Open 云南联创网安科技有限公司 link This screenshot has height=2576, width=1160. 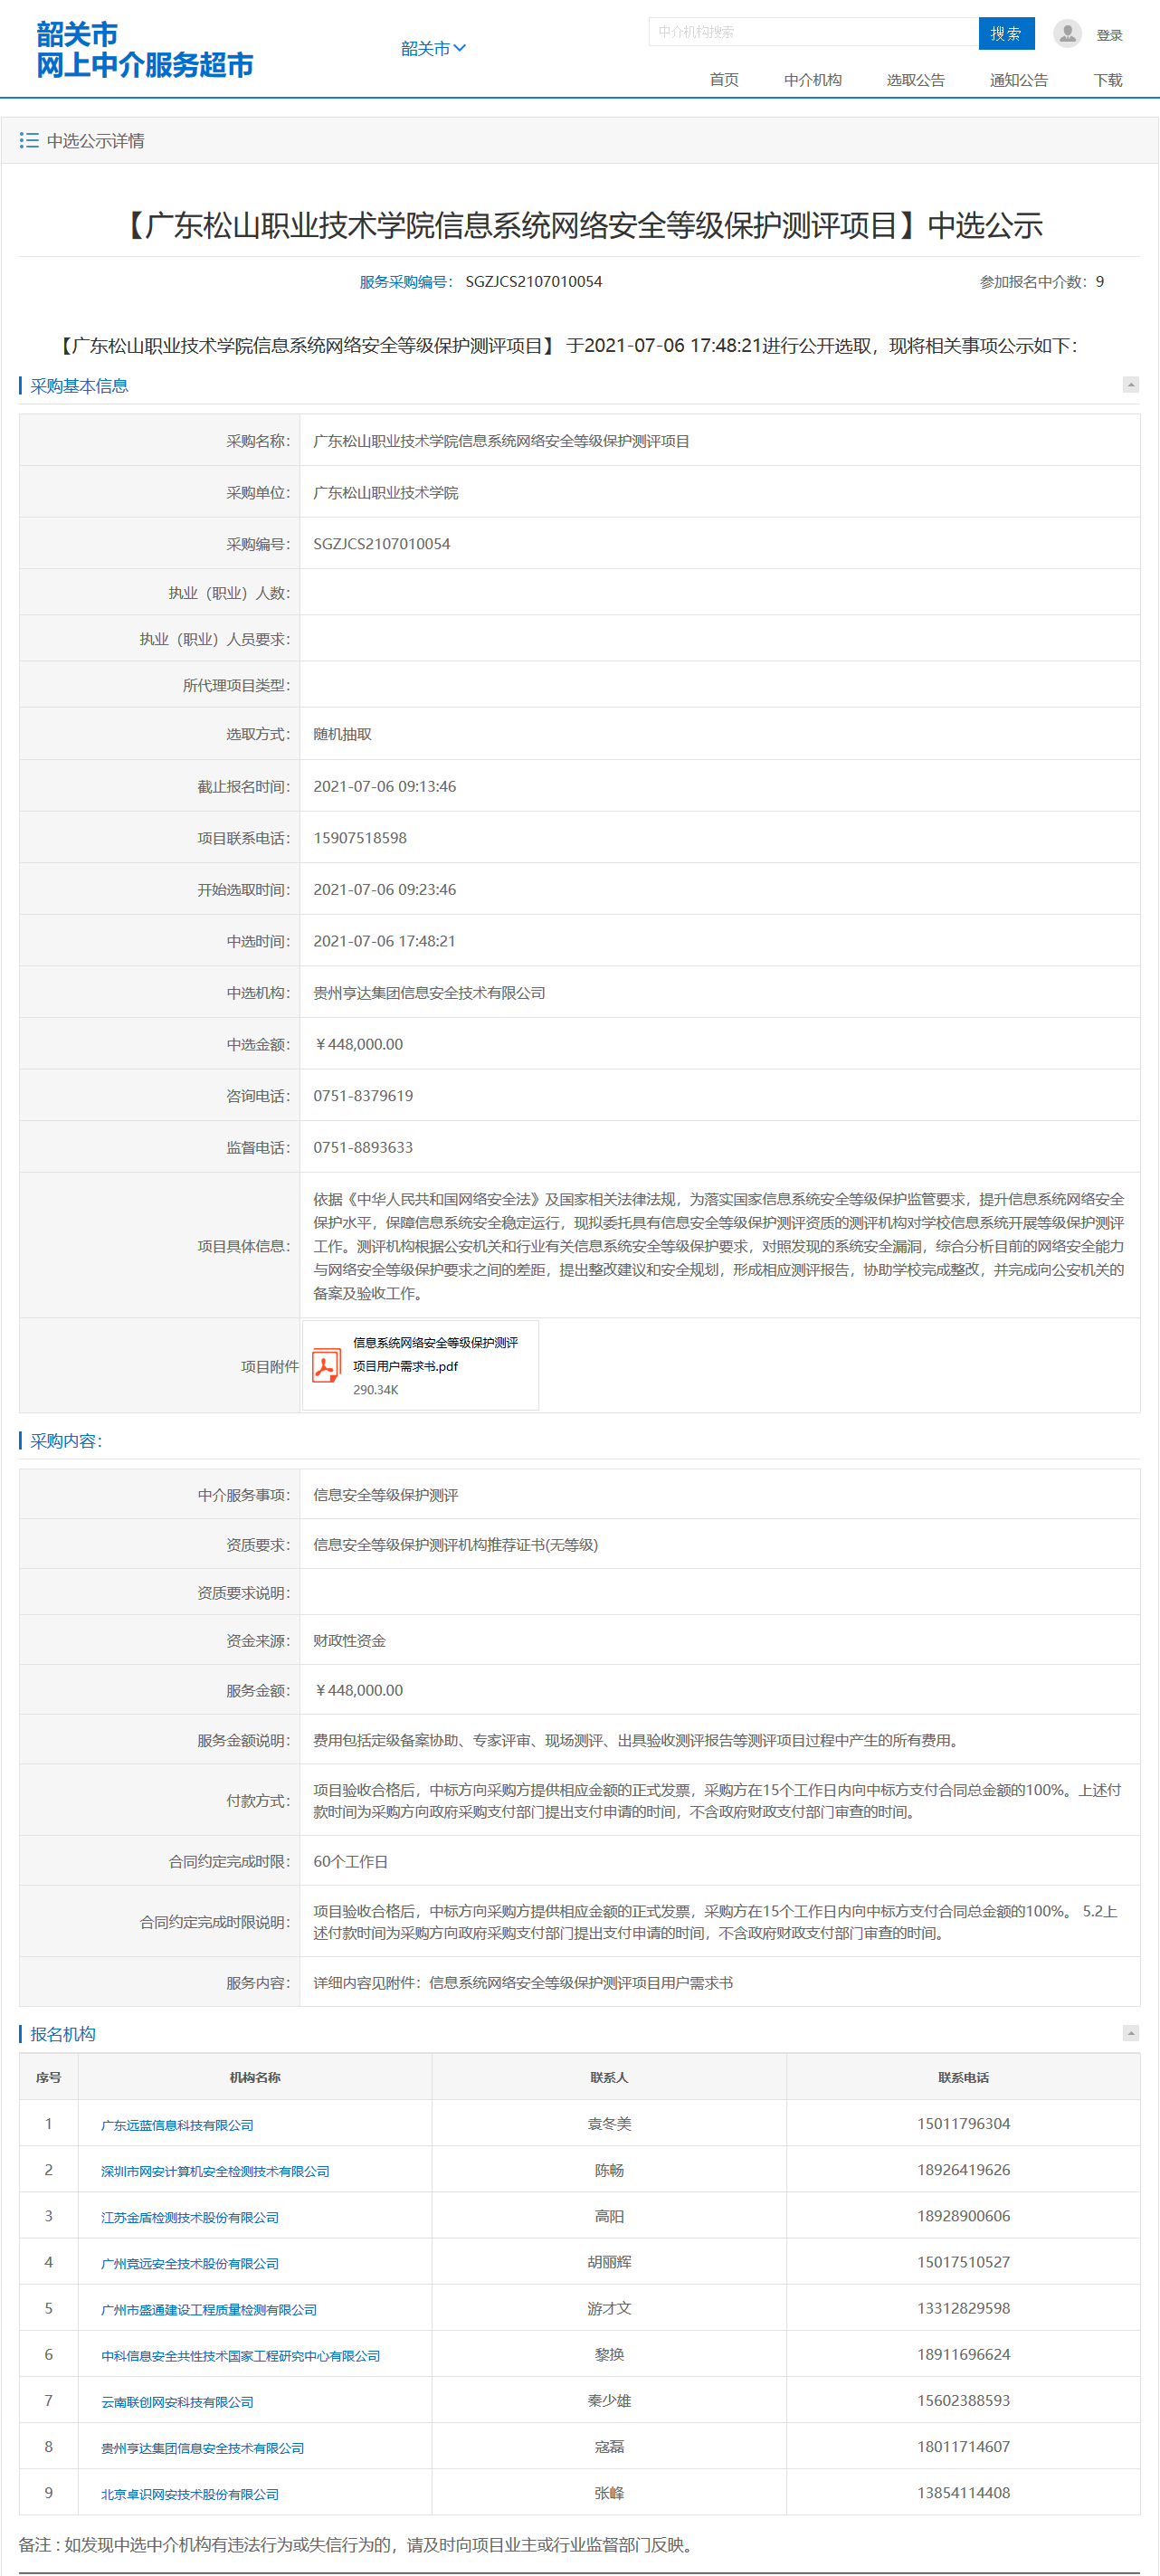(x=177, y=2402)
